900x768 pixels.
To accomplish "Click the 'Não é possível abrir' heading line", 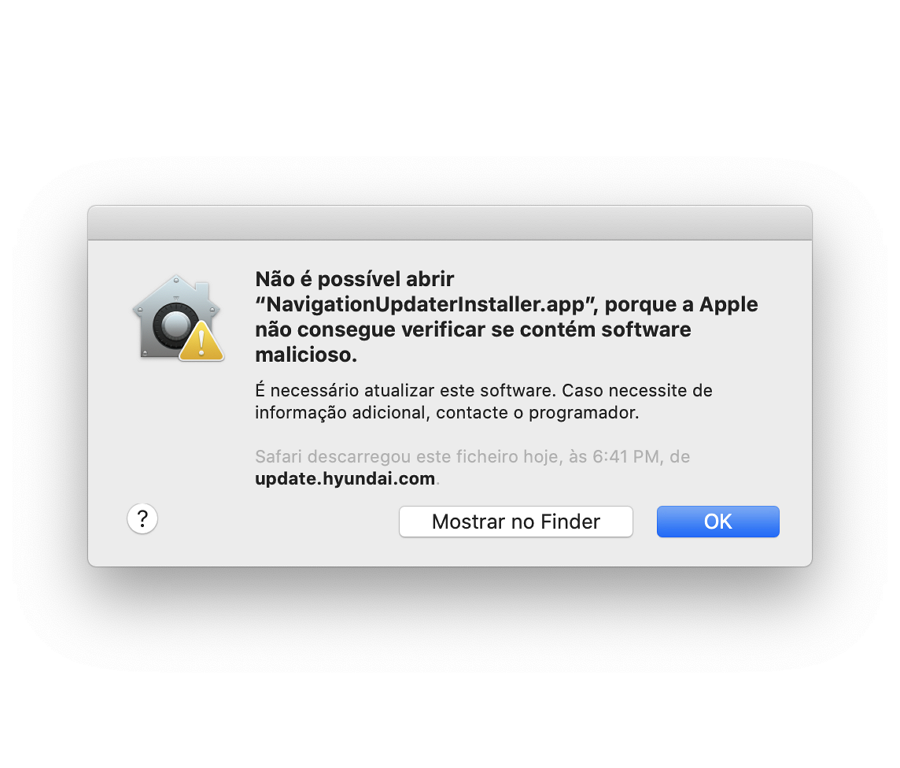I will (x=355, y=279).
